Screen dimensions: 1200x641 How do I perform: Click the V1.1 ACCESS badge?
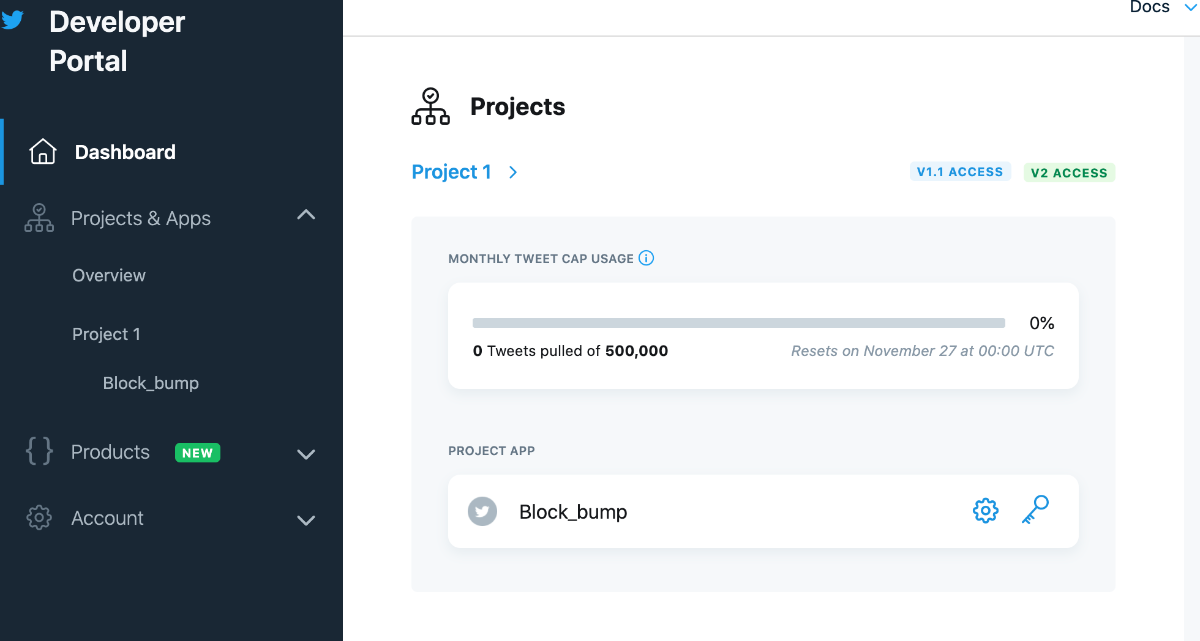point(960,172)
